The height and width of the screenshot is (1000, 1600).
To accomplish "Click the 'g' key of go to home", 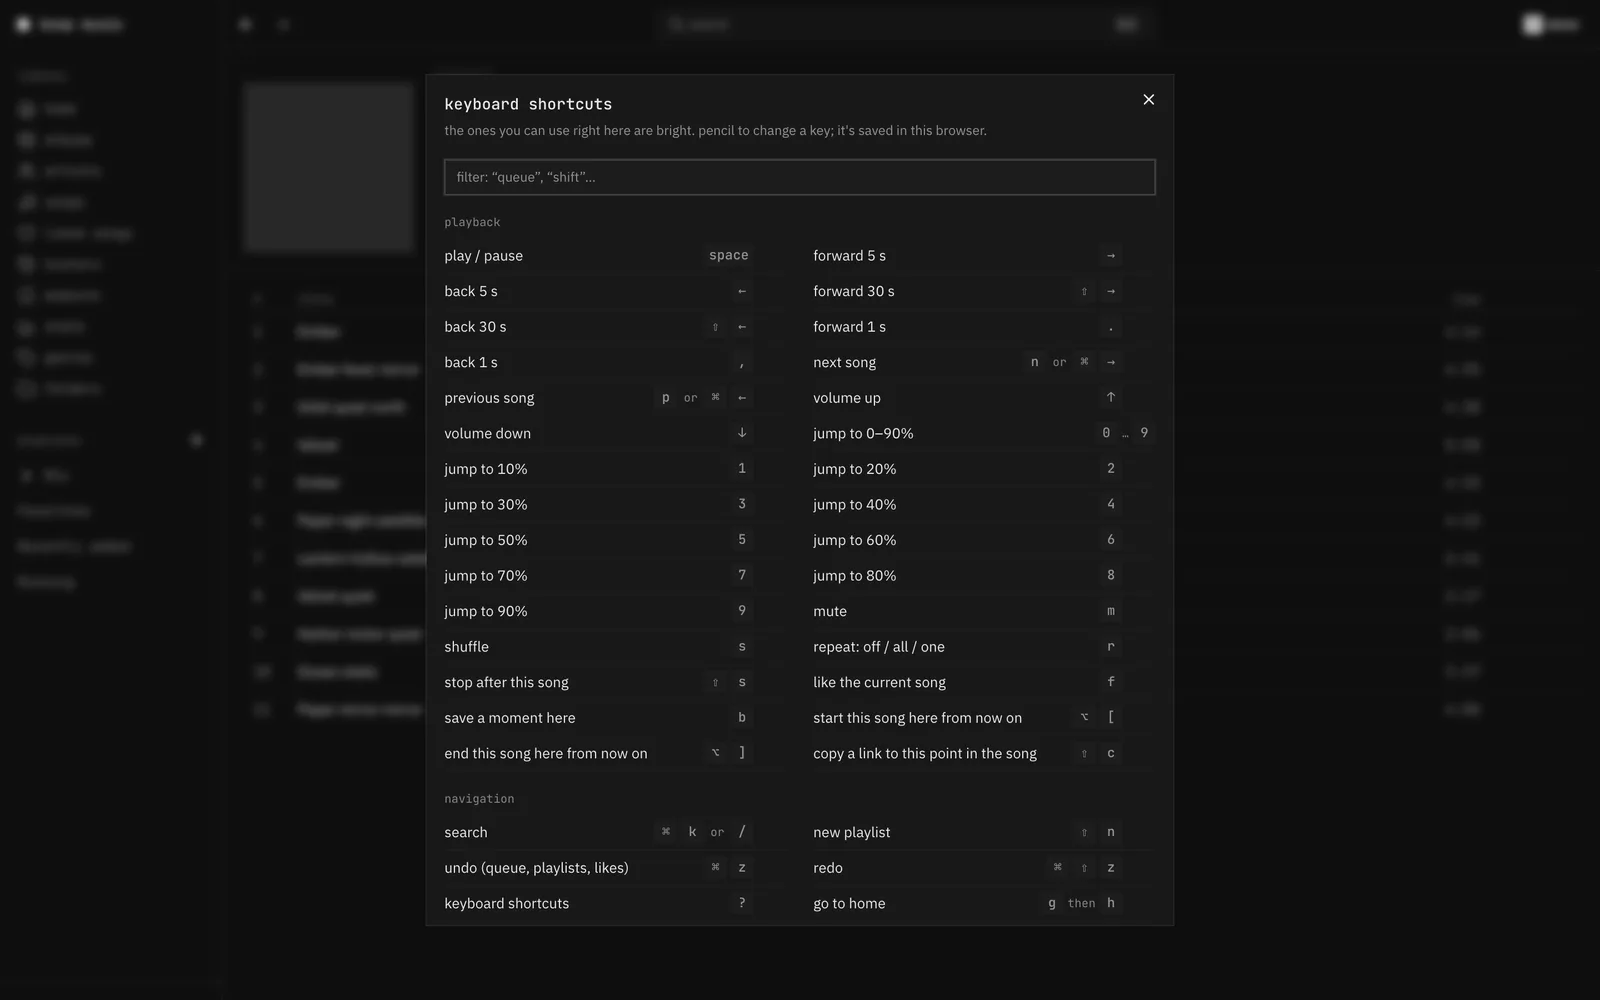I will 1051,903.
